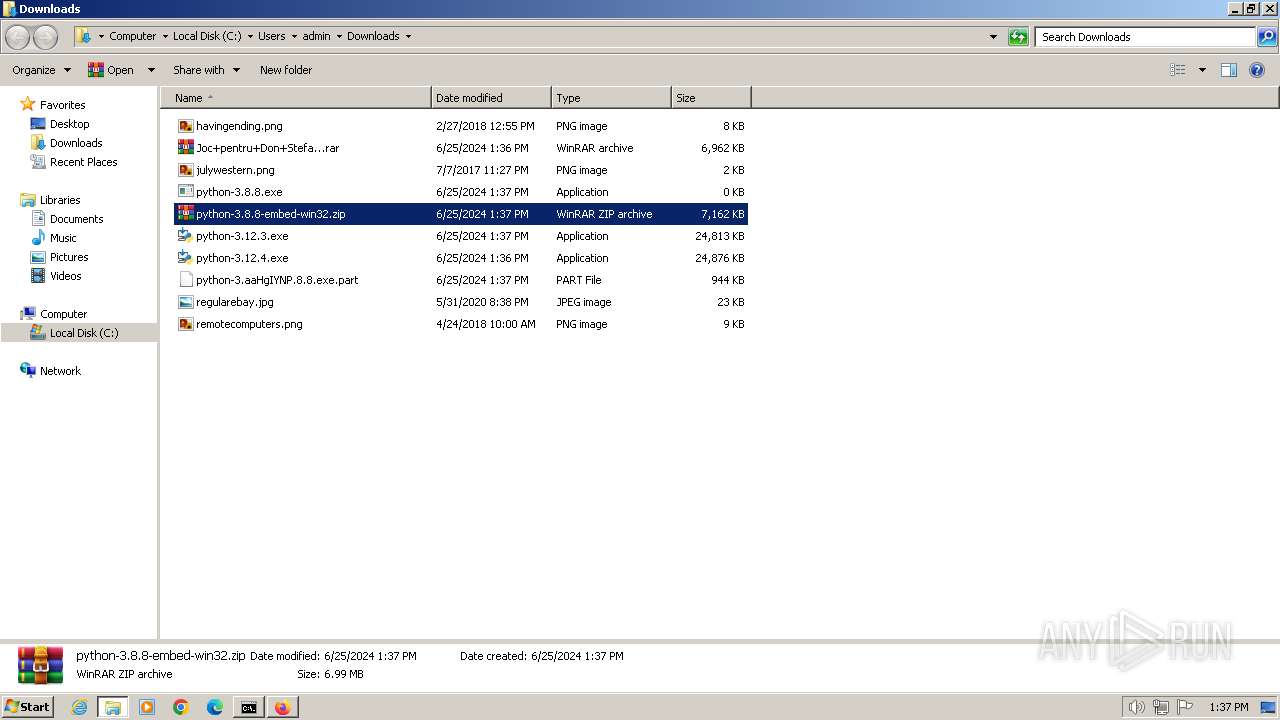Launch Internet Explorer from taskbar

click(79, 707)
